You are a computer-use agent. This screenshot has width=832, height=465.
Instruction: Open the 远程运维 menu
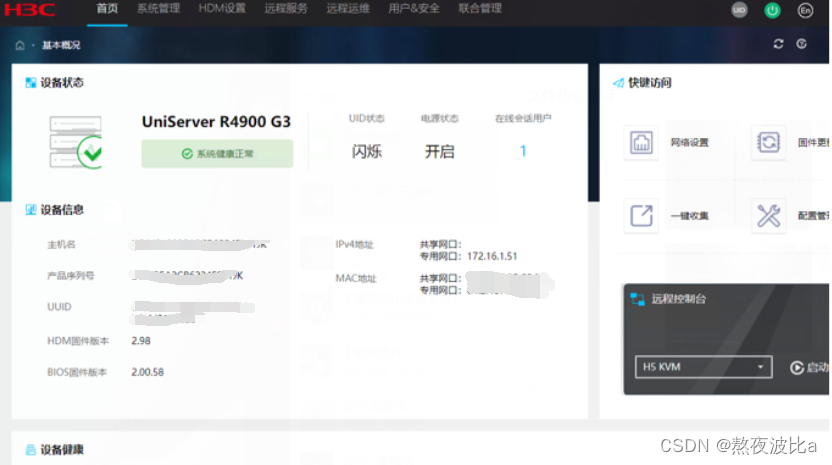348,8
